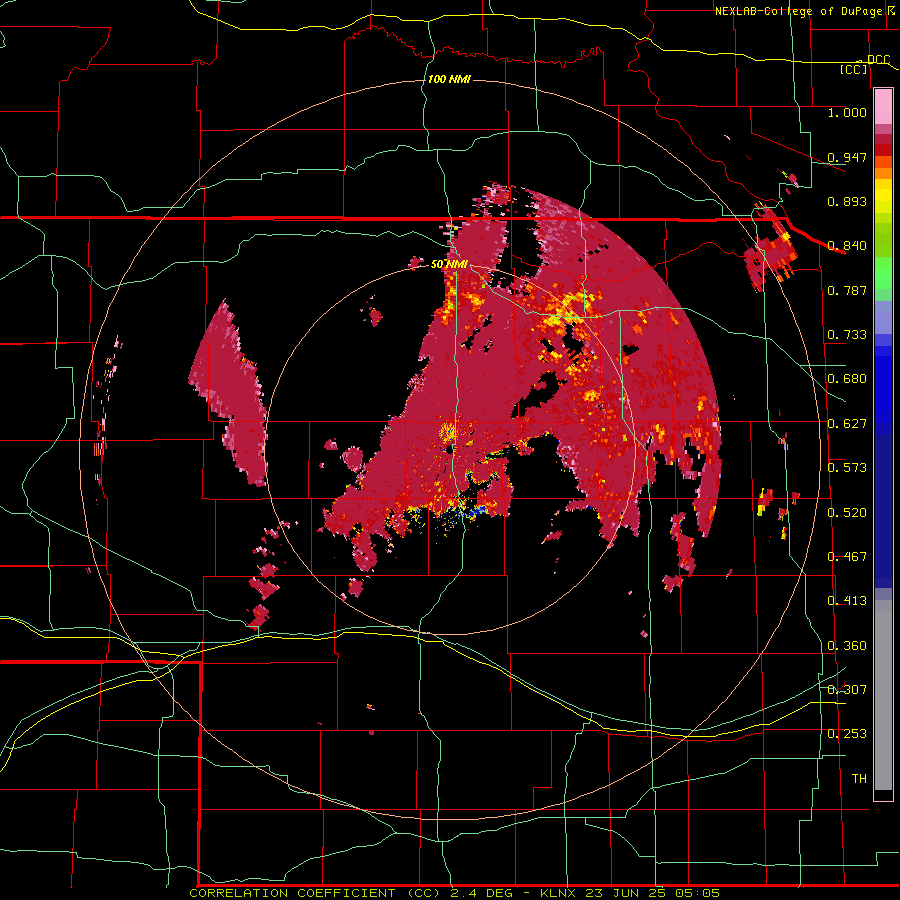Click the 50 NMI range ring label
900x900 pixels.
[x=449, y=264]
